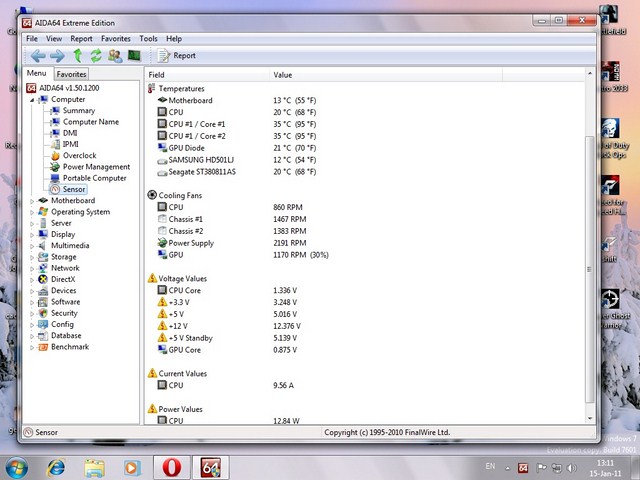The width and height of the screenshot is (640, 480).
Task: Select the Sensor gauge icon
Action: (55, 189)
